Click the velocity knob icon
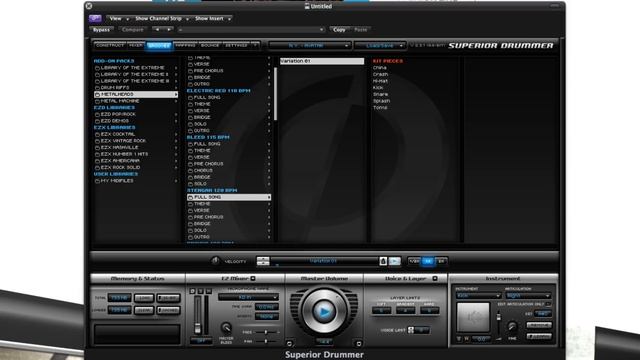This screenshot has width=640, height=360. (215, 261)
